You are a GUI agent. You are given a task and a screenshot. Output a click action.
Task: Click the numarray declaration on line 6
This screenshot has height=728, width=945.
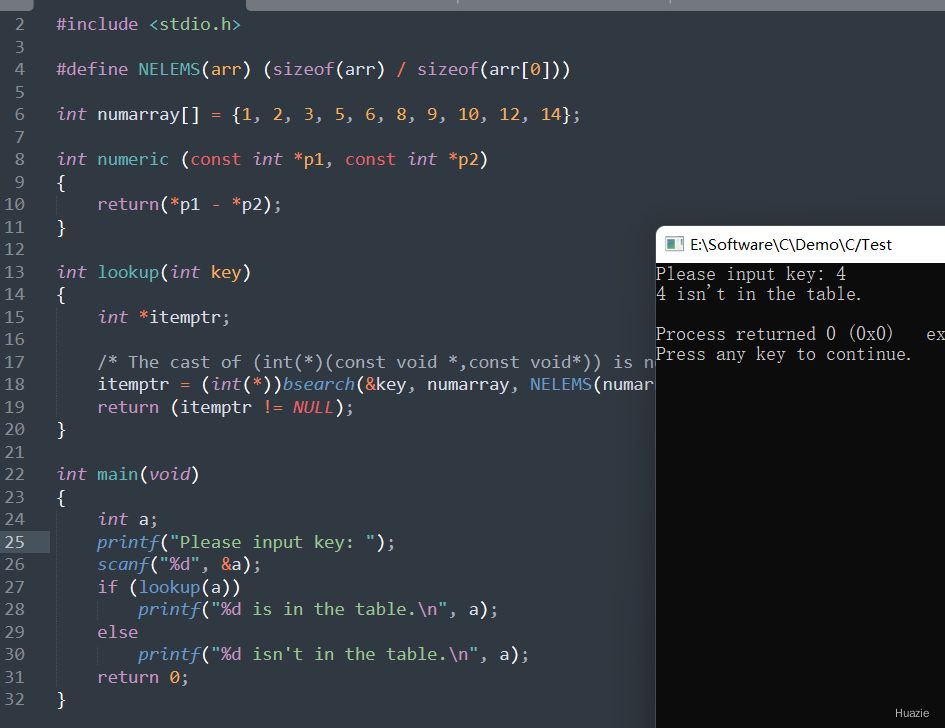[148, 115]
